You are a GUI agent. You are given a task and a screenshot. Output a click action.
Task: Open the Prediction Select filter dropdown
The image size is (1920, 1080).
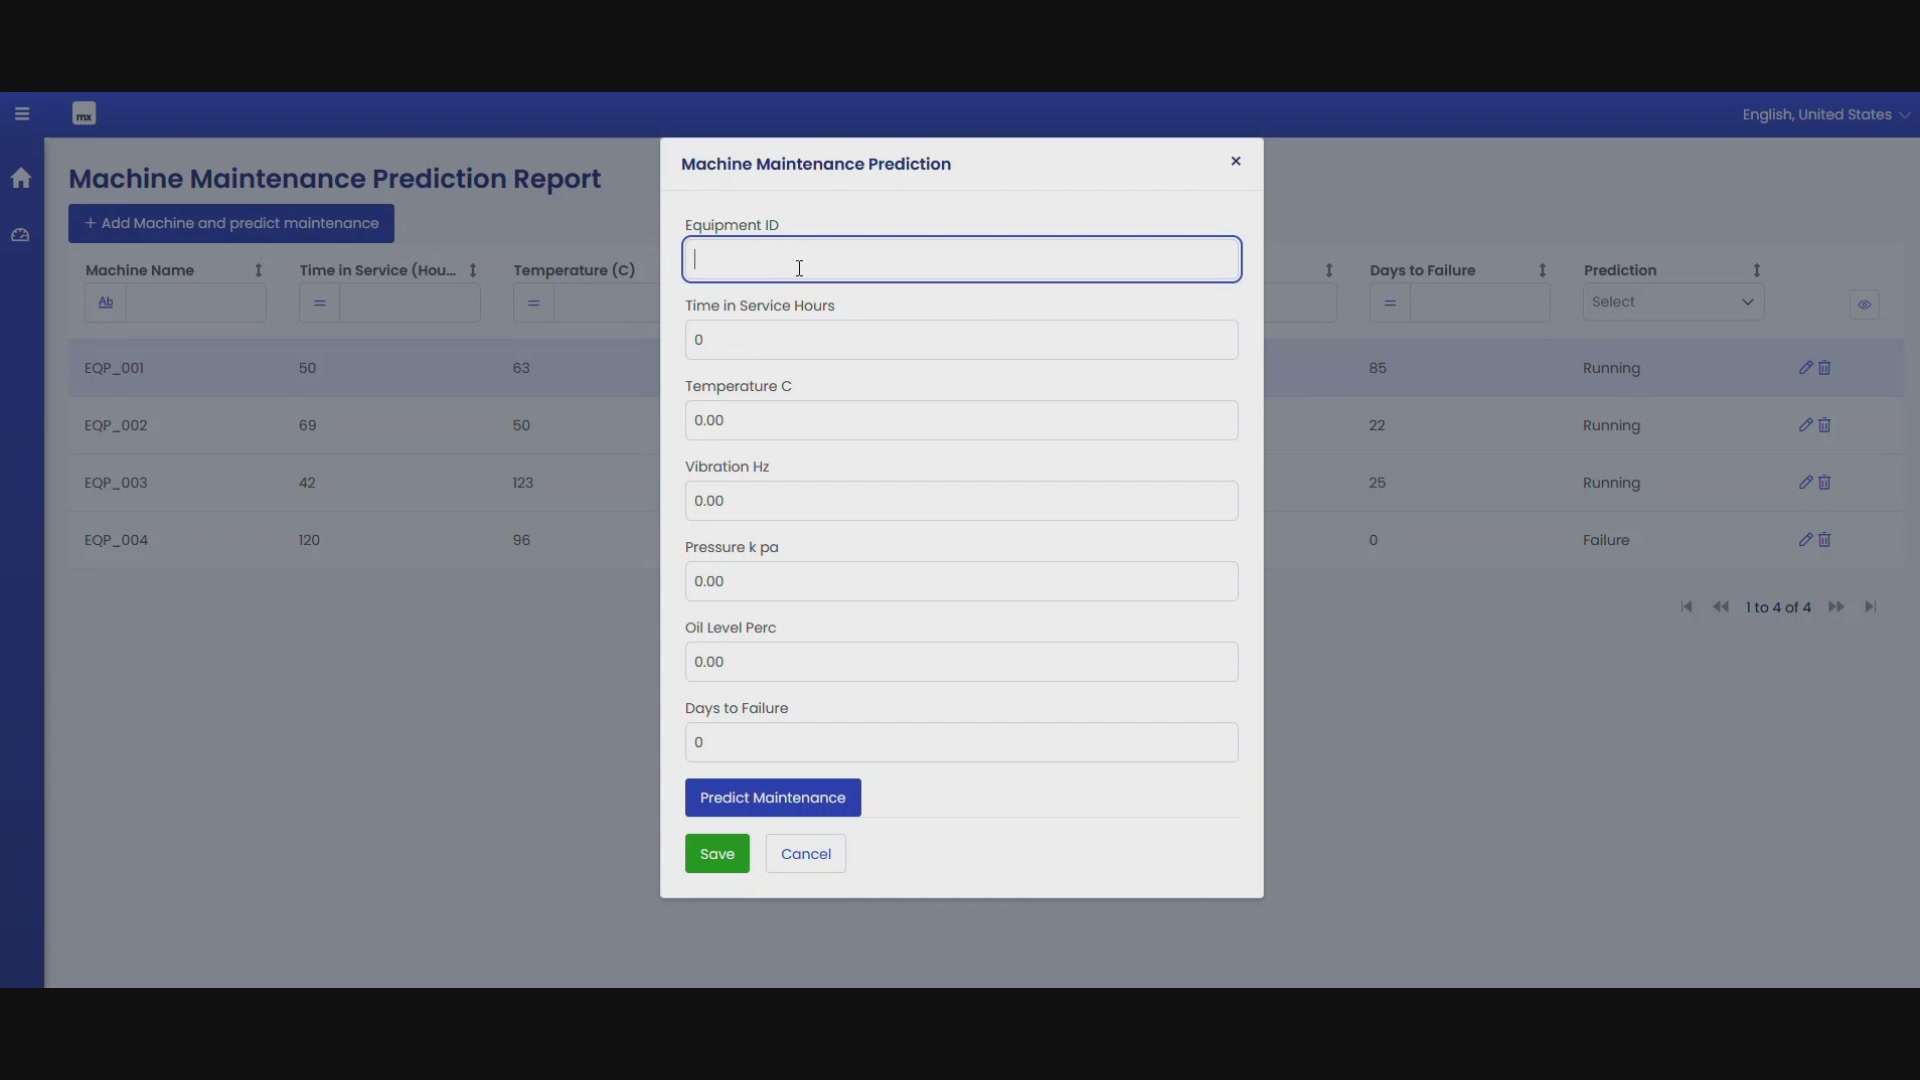click(1673, 302)
